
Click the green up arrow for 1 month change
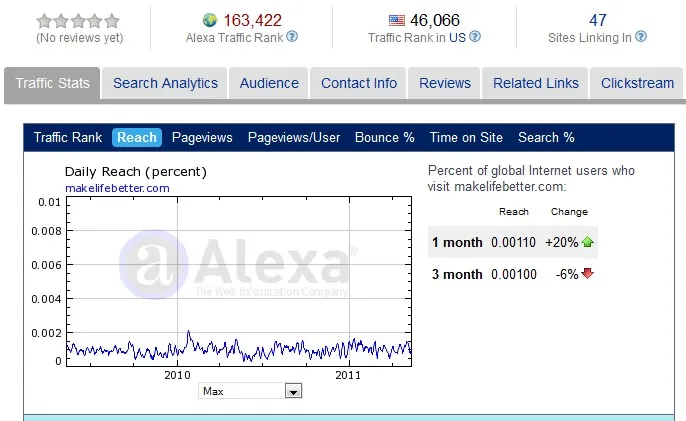coord(588,242)
